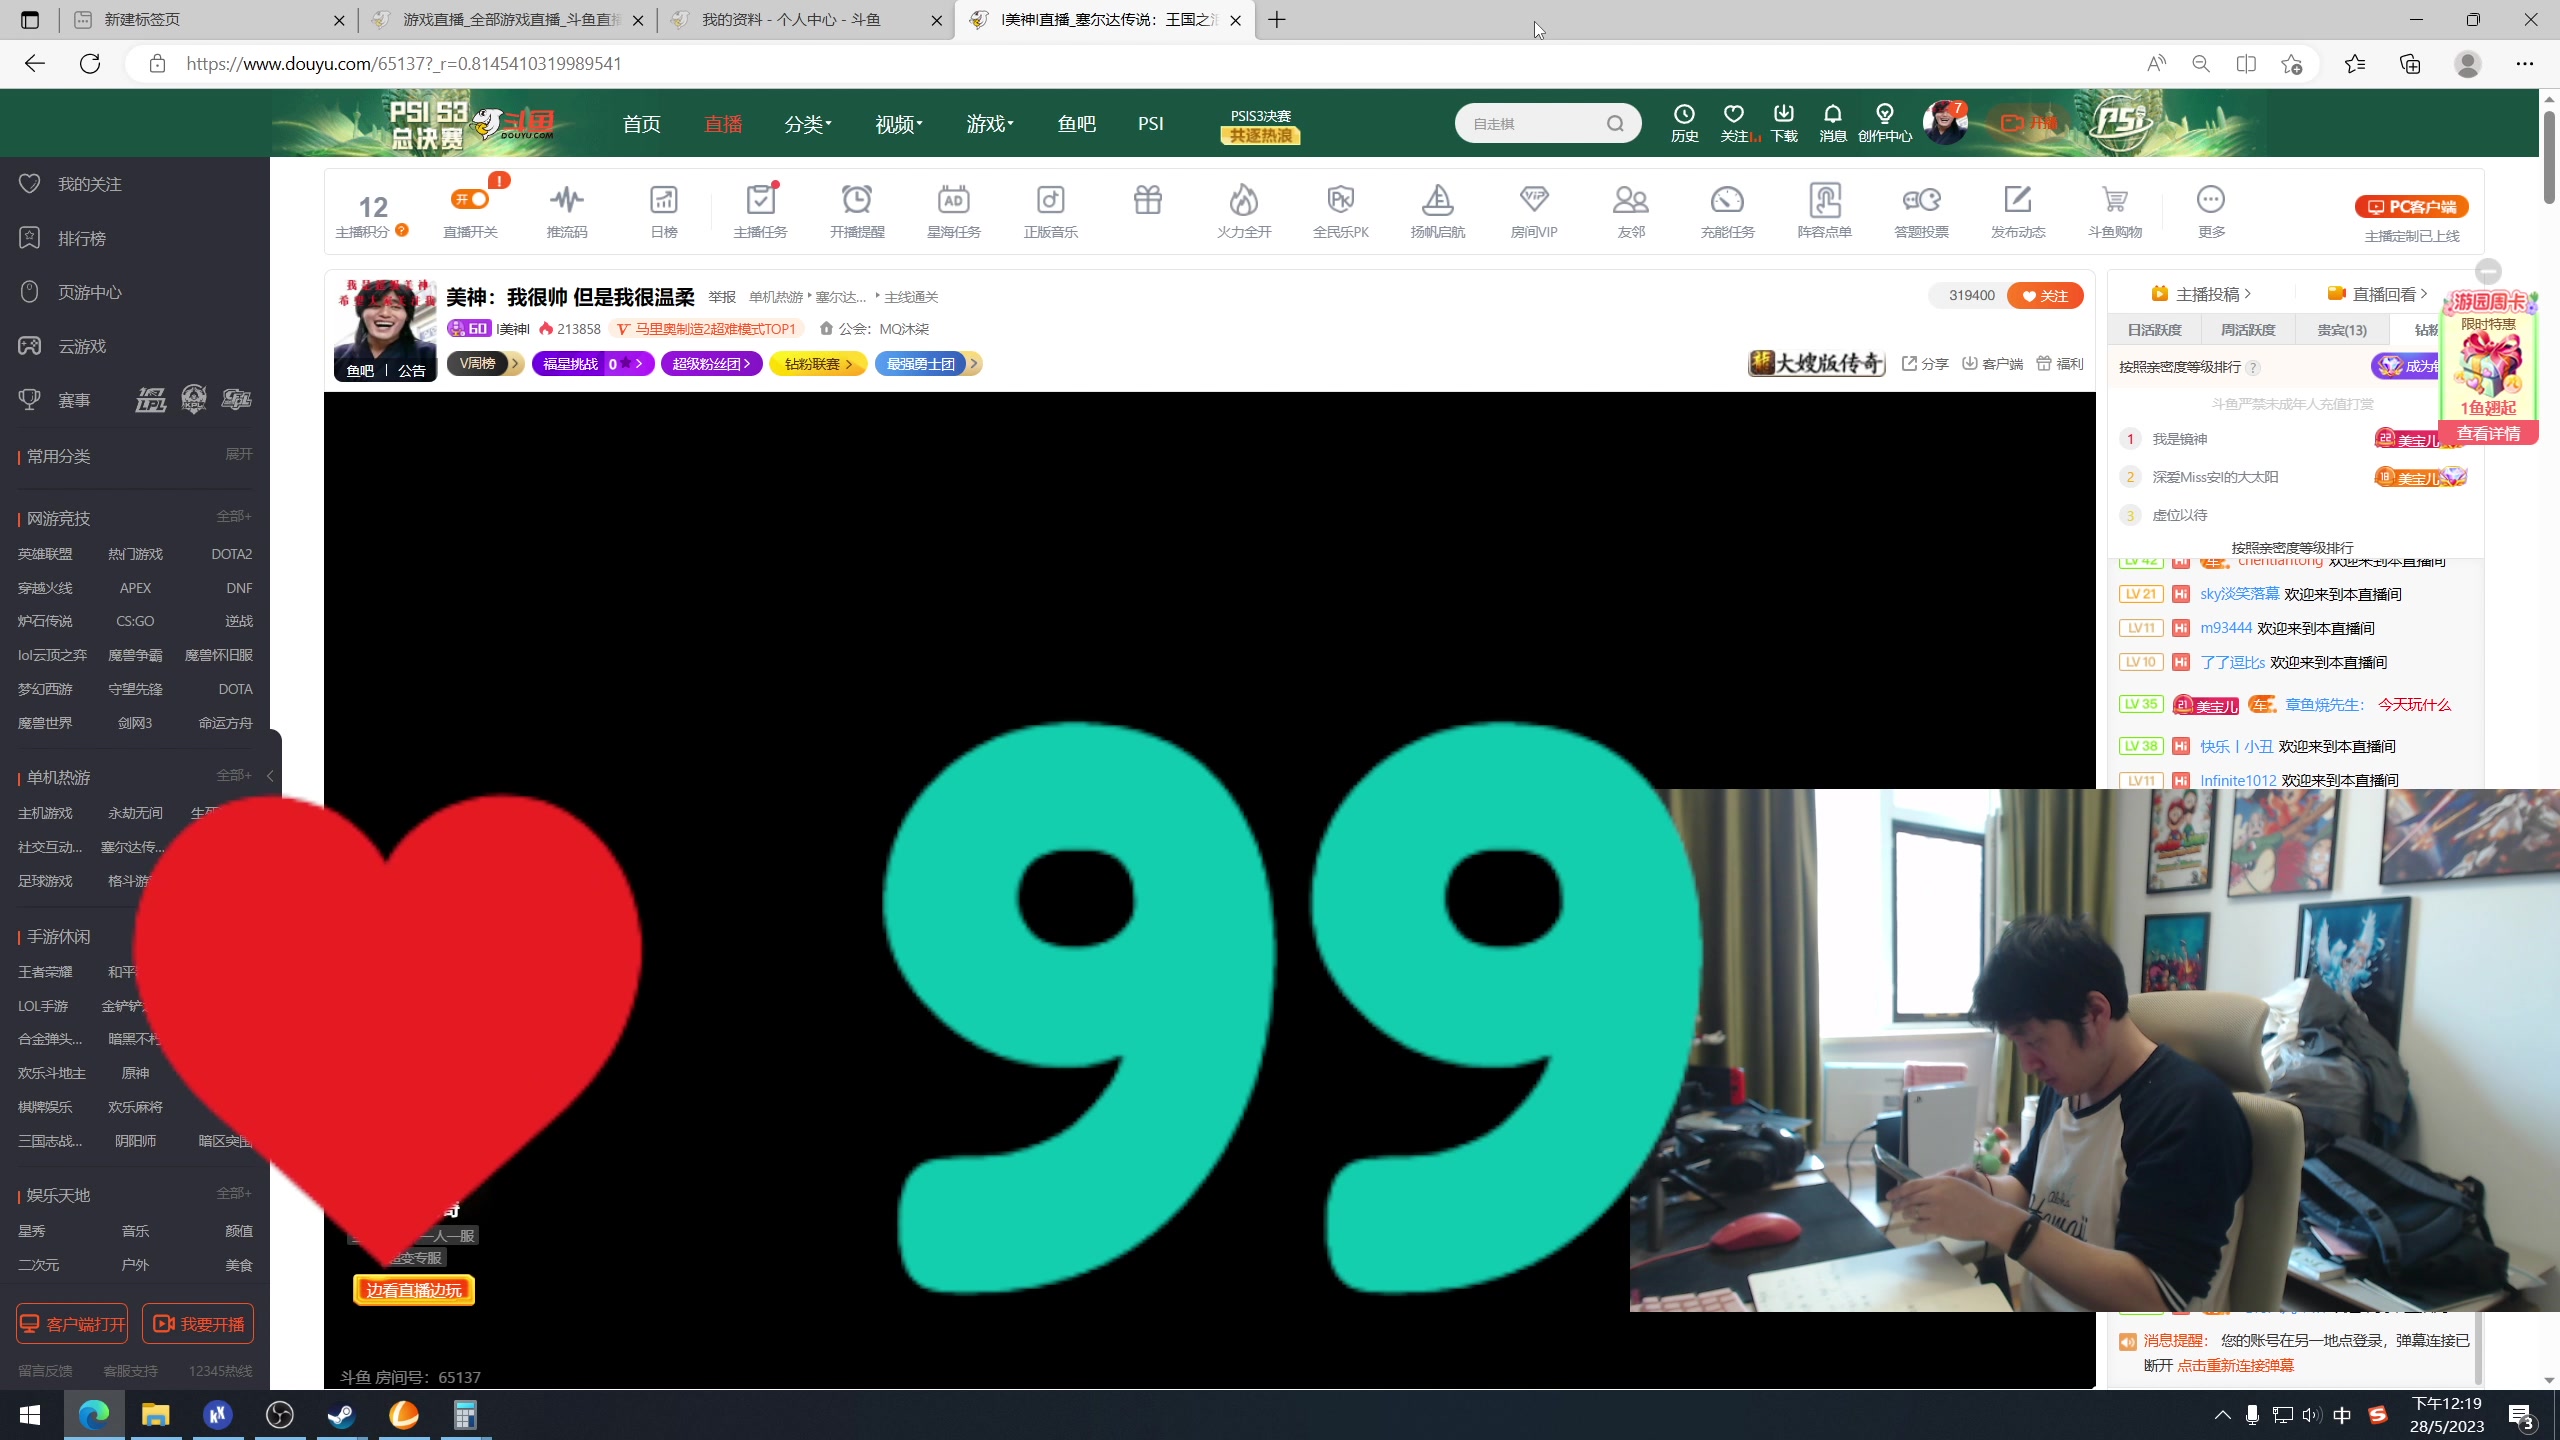2560x1440 pixels.
Task: Open 主播投稿 in the right panel
Action: pos(2201,294)
